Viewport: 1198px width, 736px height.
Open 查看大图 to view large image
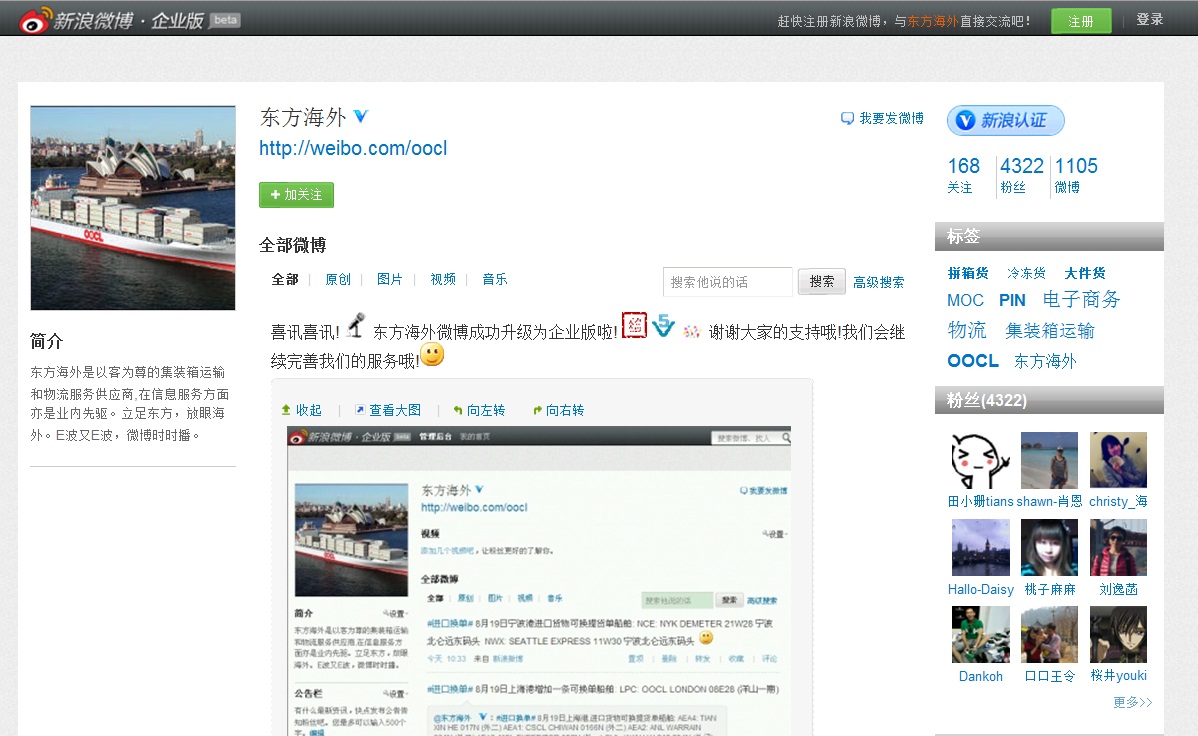[388, 410]
